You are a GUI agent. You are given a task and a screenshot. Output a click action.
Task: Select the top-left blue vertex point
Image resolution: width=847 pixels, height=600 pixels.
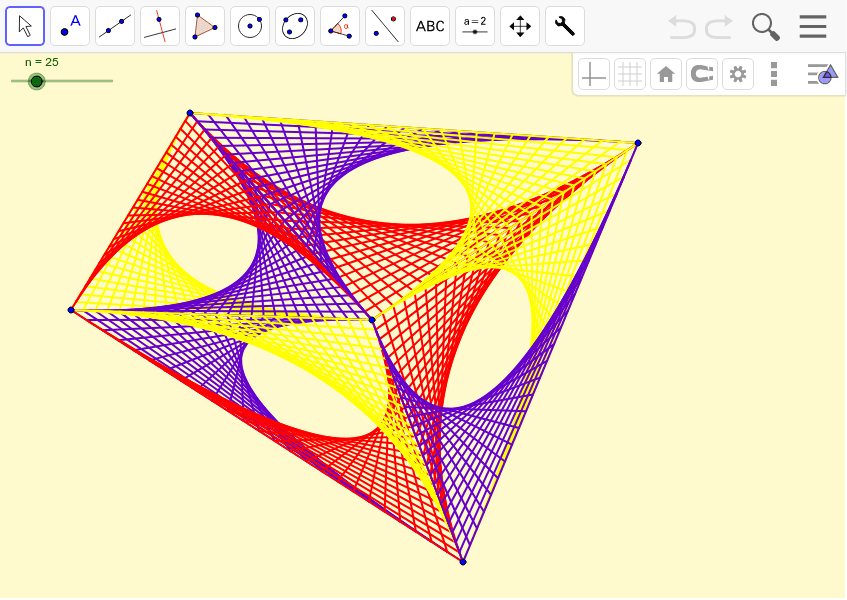(190, 113)
